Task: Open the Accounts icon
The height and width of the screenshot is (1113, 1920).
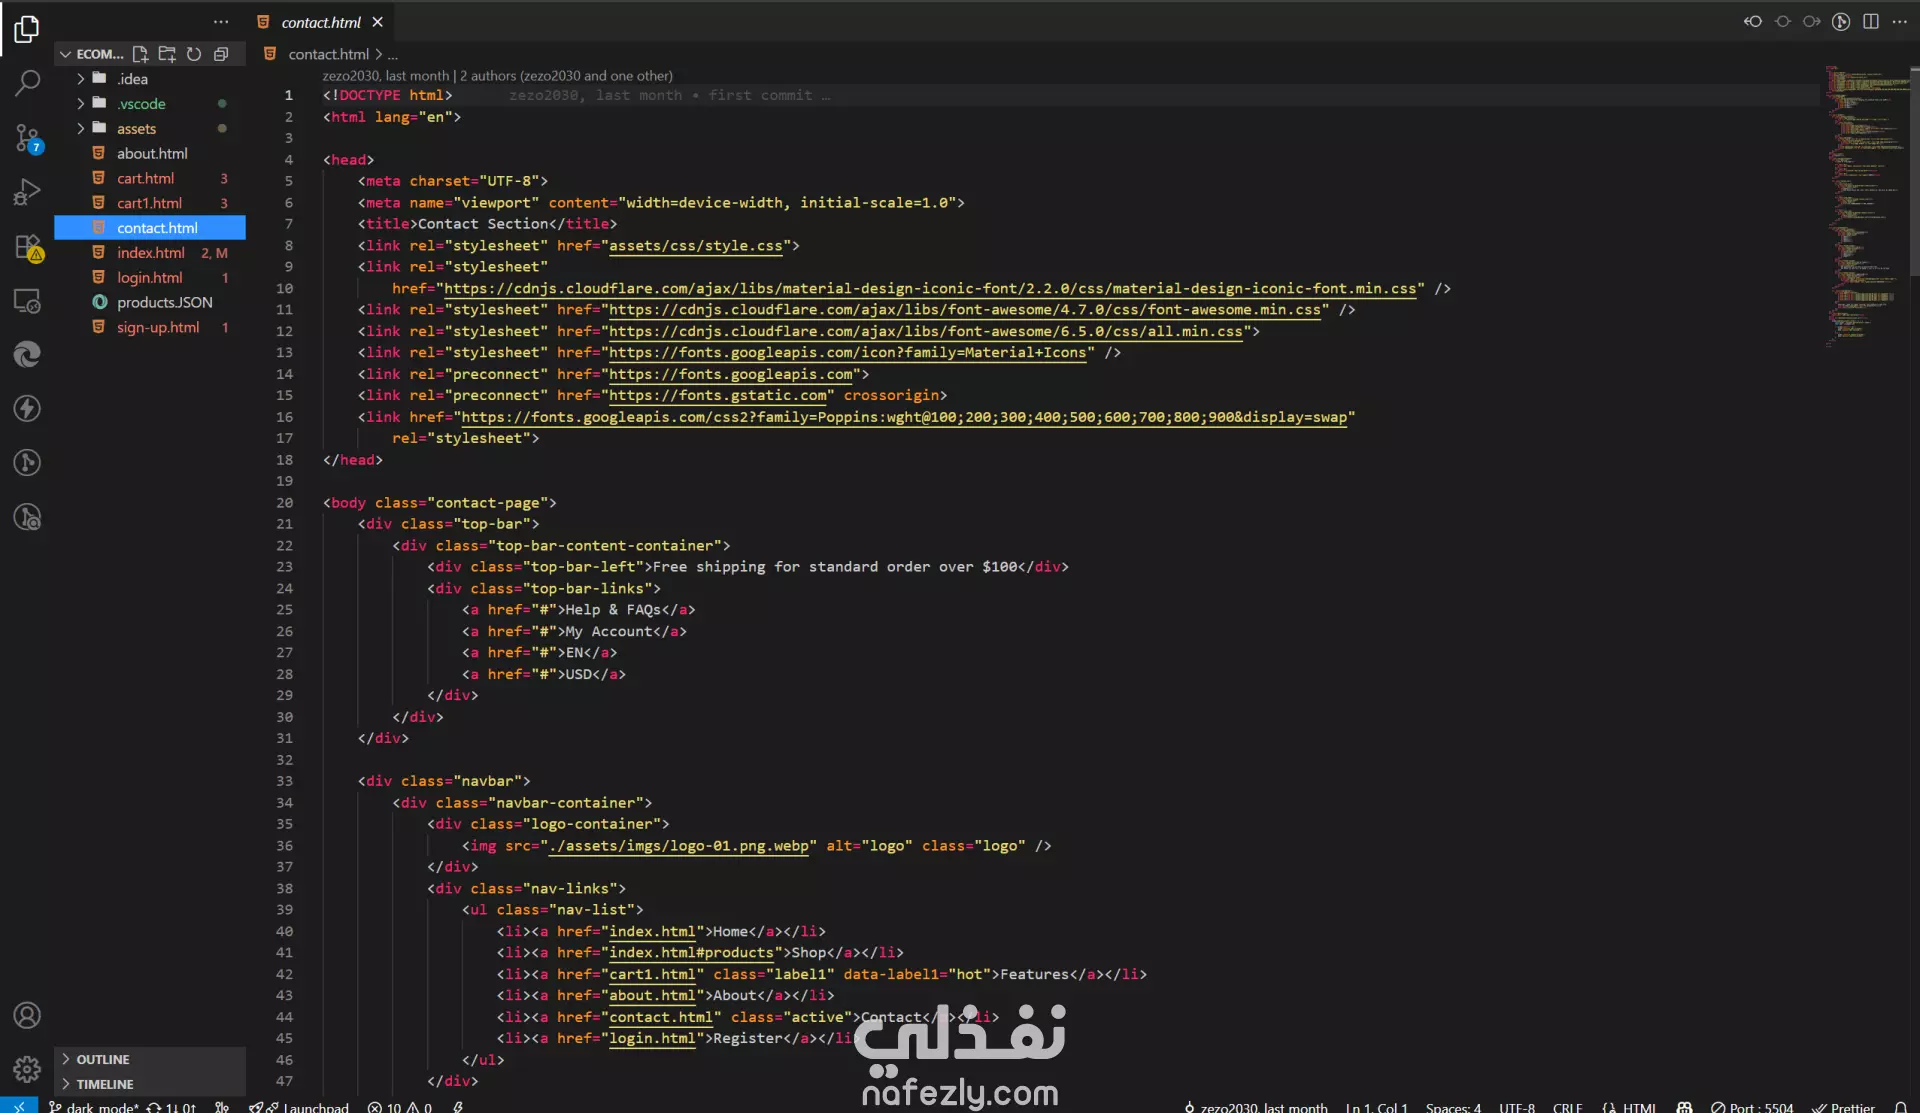Action: [x=27, y=1015]
